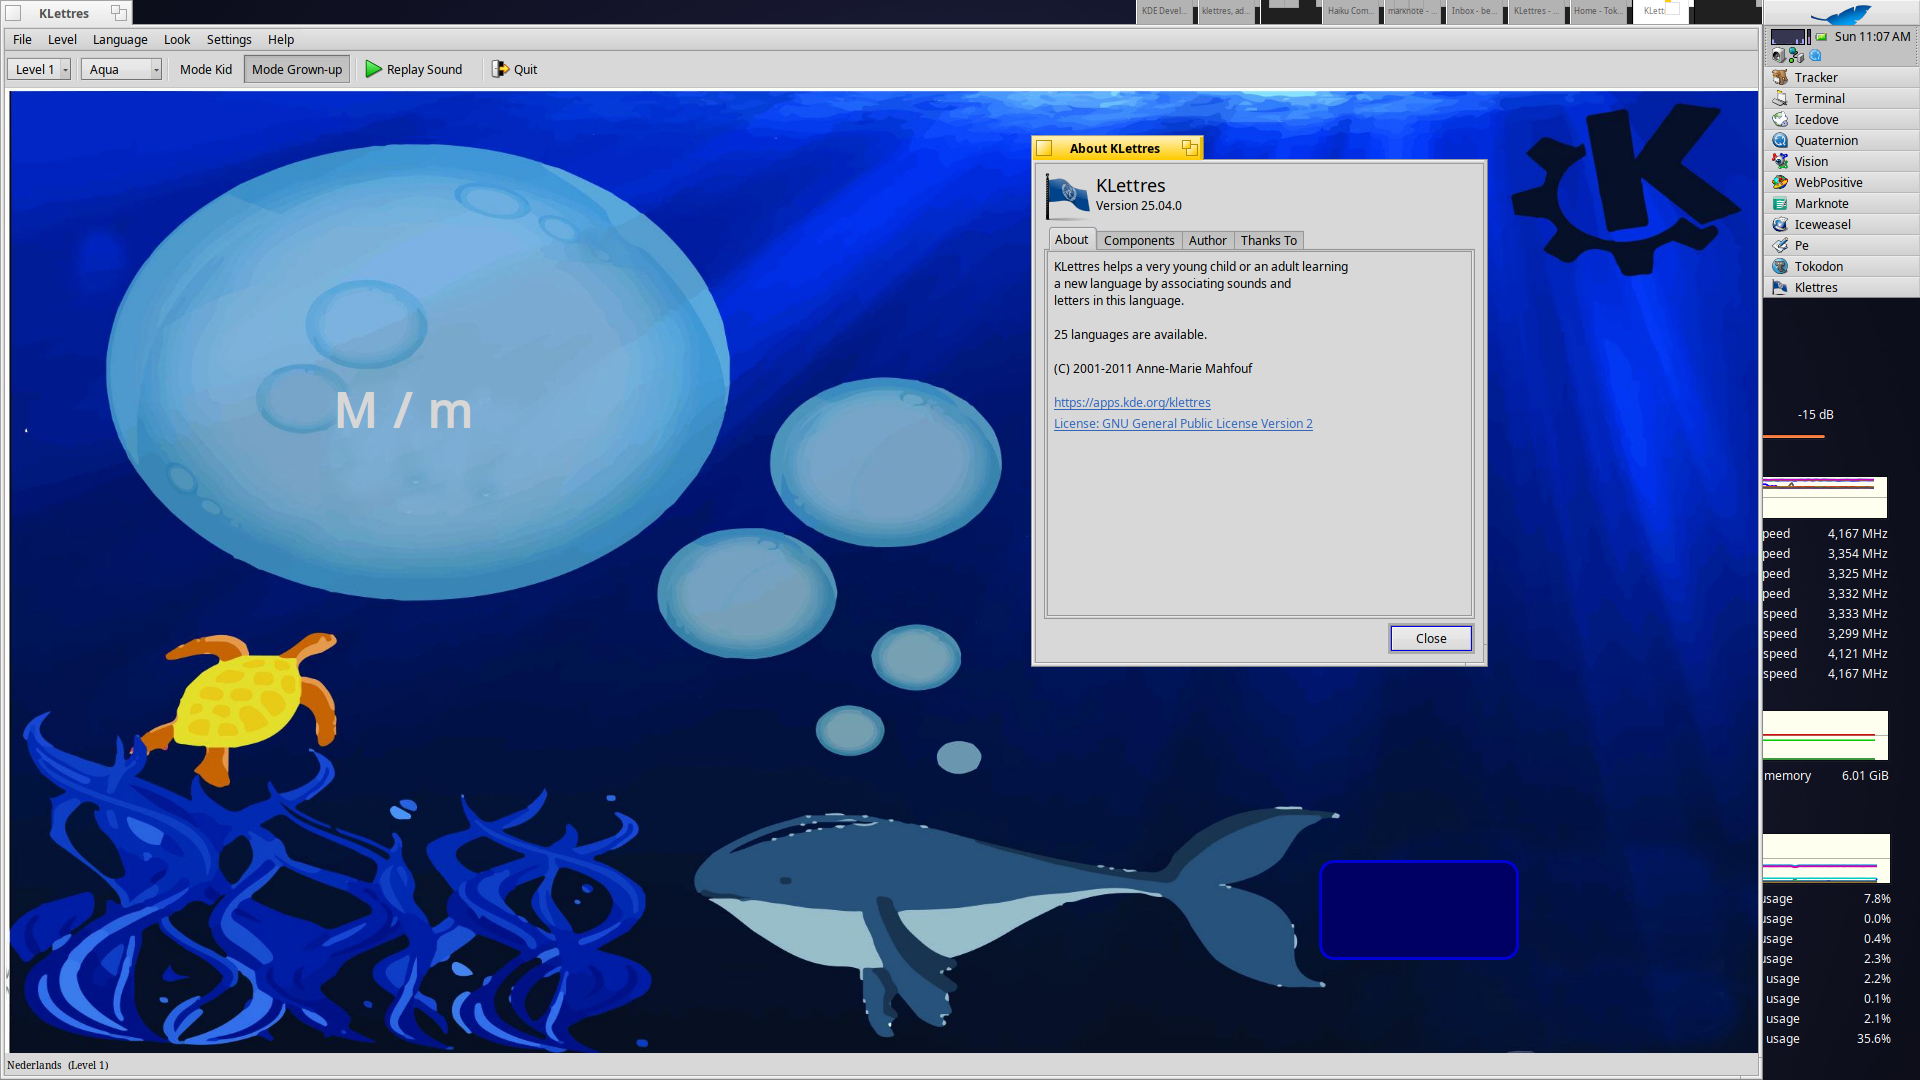Switch to WebPositive in the deskbar
The width and height of the screenshot is (1920, 1080).
(x=1827, y=182)
